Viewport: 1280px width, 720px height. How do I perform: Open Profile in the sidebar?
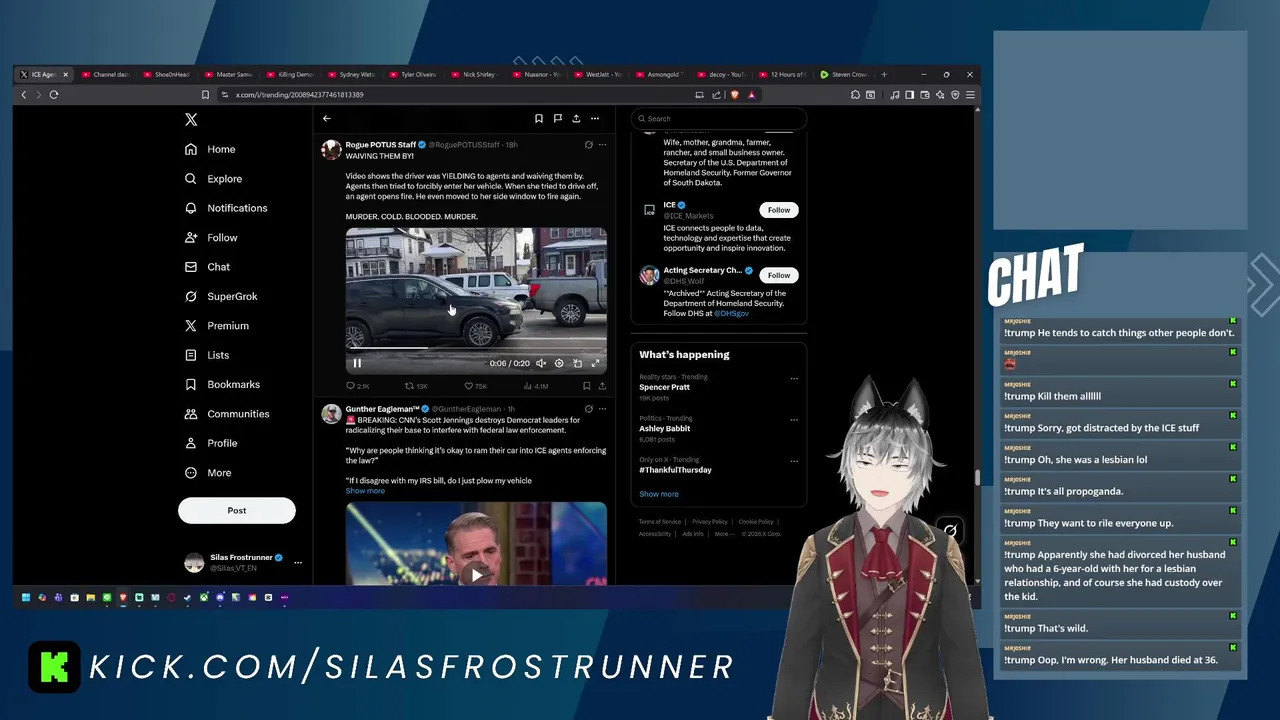211,443
